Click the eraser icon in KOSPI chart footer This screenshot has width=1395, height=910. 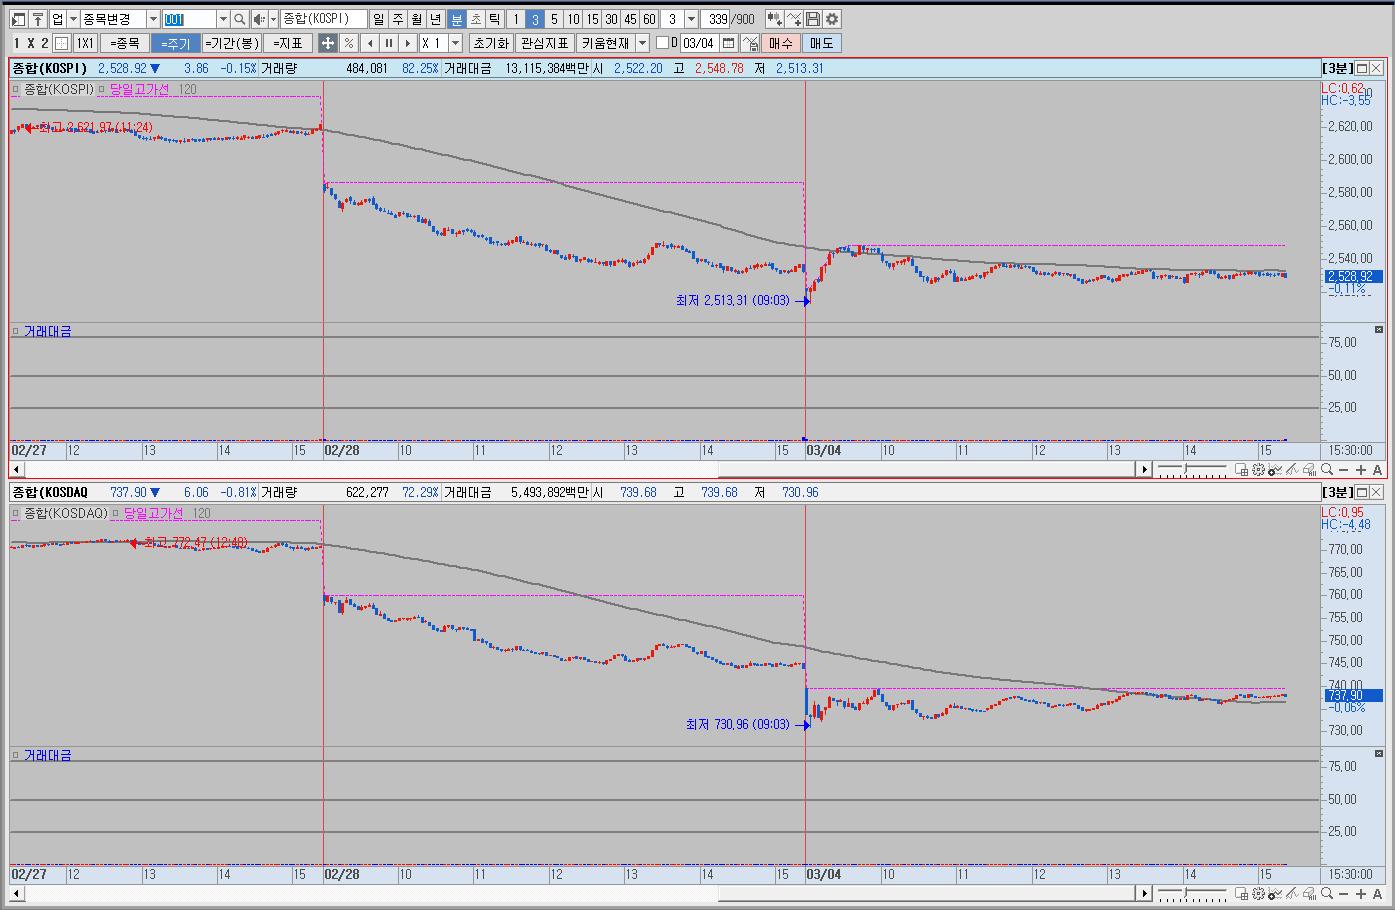tap(1309, 469)
